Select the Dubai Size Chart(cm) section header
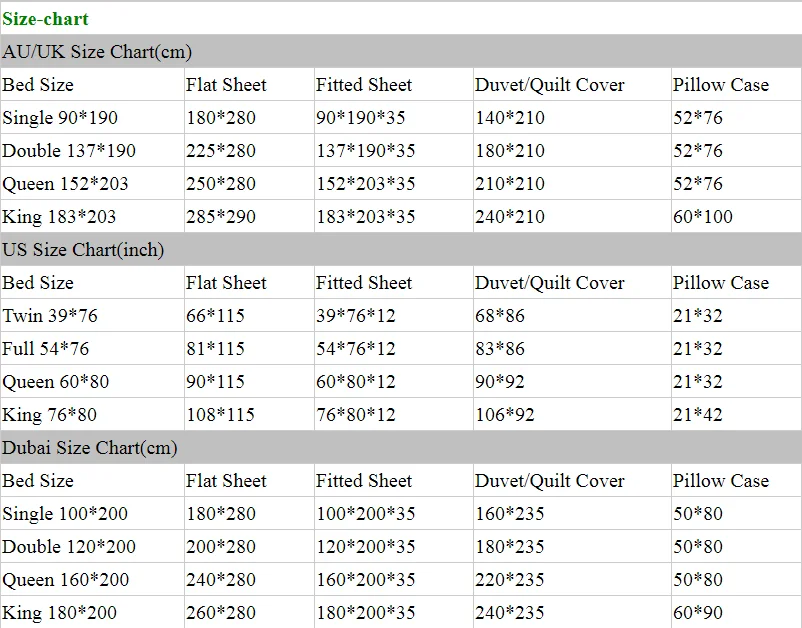The width and height of the screenshot is (802, 628). click(x=90, y=447)
